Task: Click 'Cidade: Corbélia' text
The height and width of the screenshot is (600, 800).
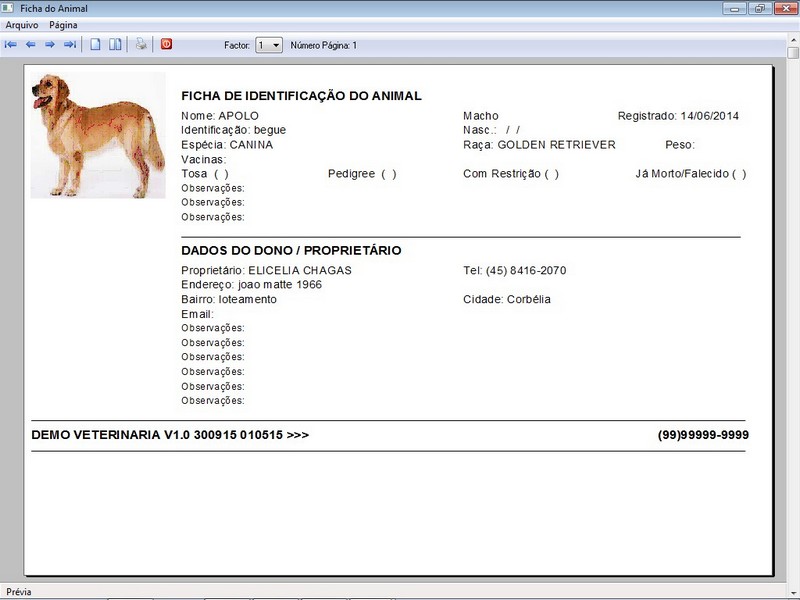Action: click(x=507, y=299)
